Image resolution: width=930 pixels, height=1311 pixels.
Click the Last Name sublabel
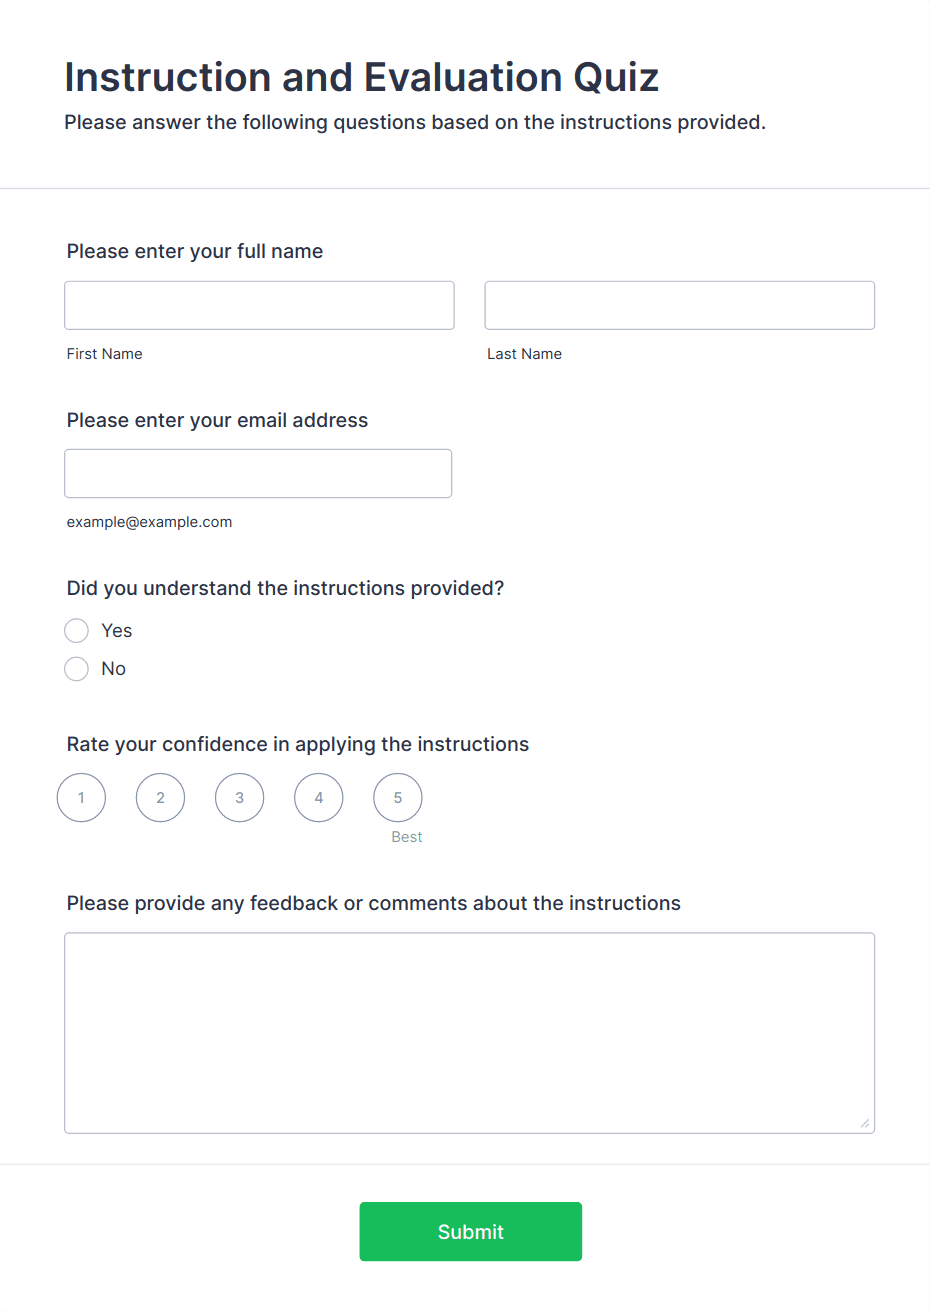click(x=524, y=354)
